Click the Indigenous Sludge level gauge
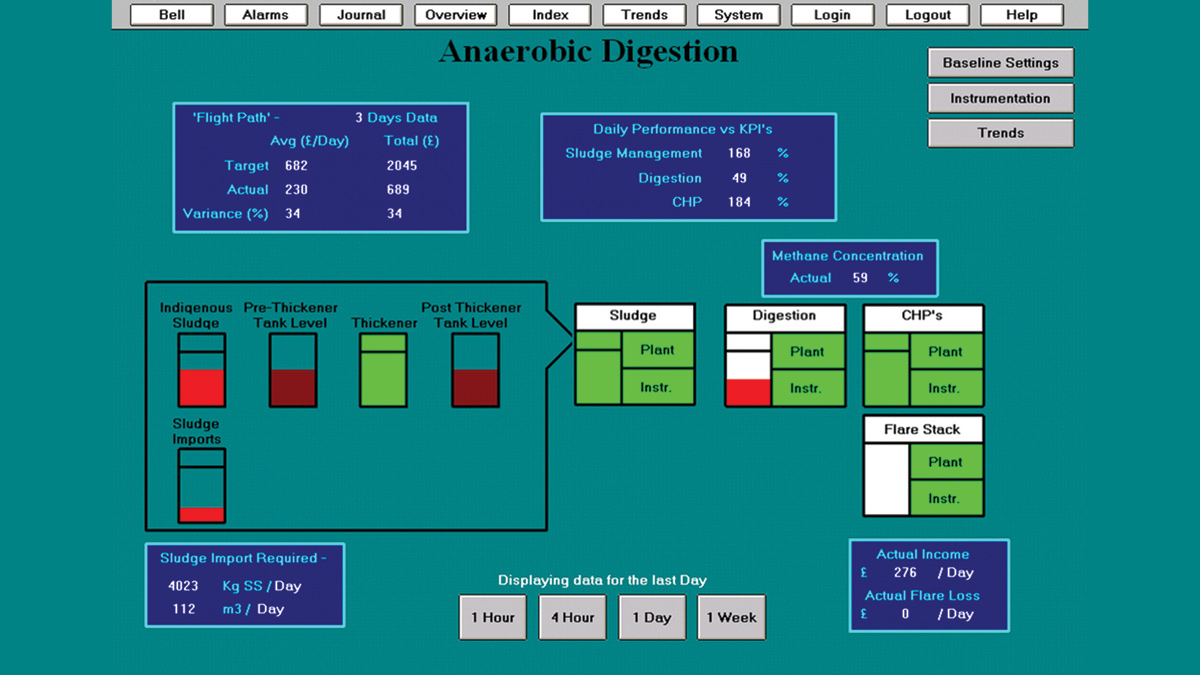The width and height of the screenshot is (1200, 675). tap(202, 370)
